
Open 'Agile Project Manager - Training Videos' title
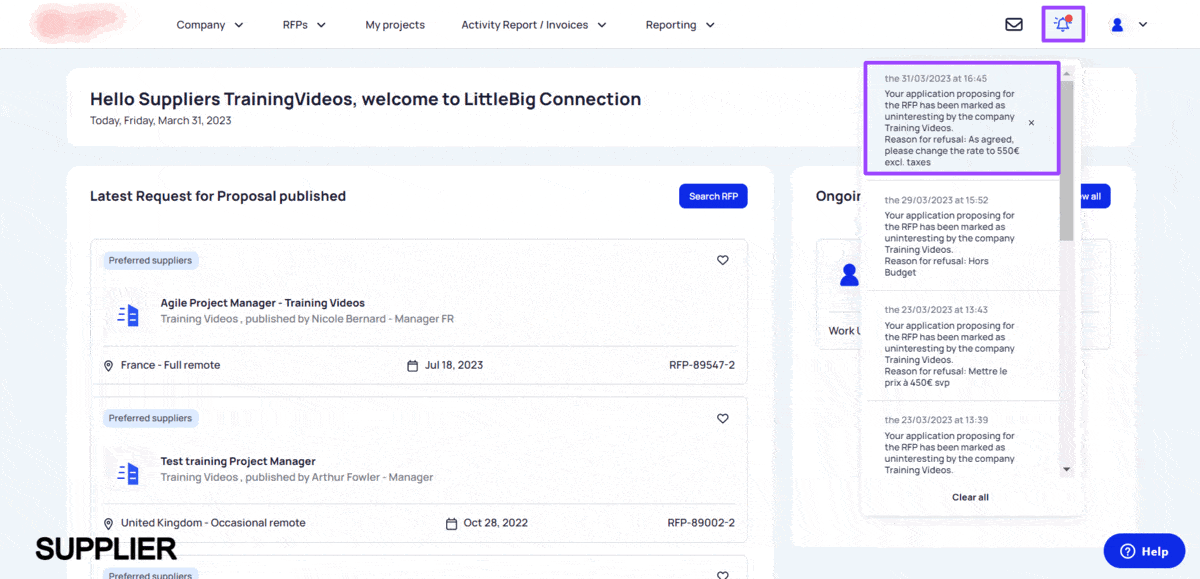[263, 303]
